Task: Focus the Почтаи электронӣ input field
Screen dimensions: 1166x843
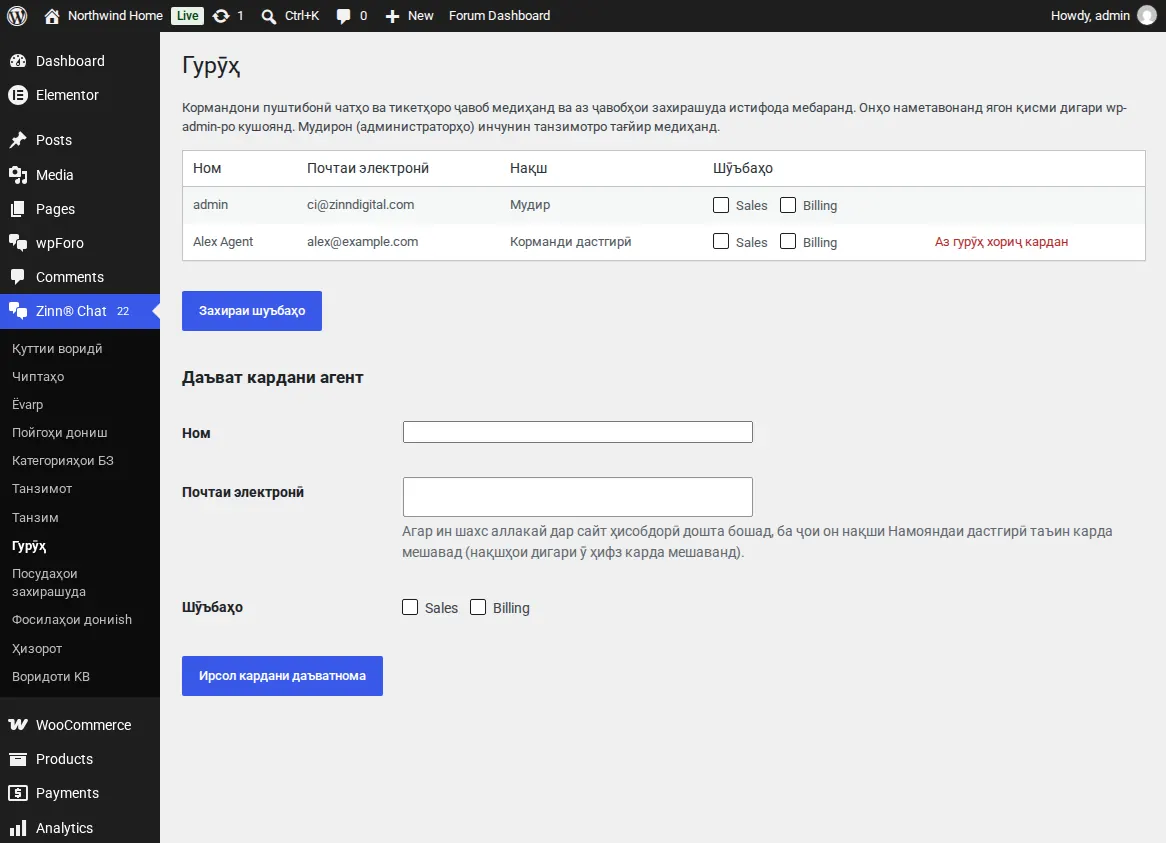Action: pyautogui.click(x=578, y=497)
